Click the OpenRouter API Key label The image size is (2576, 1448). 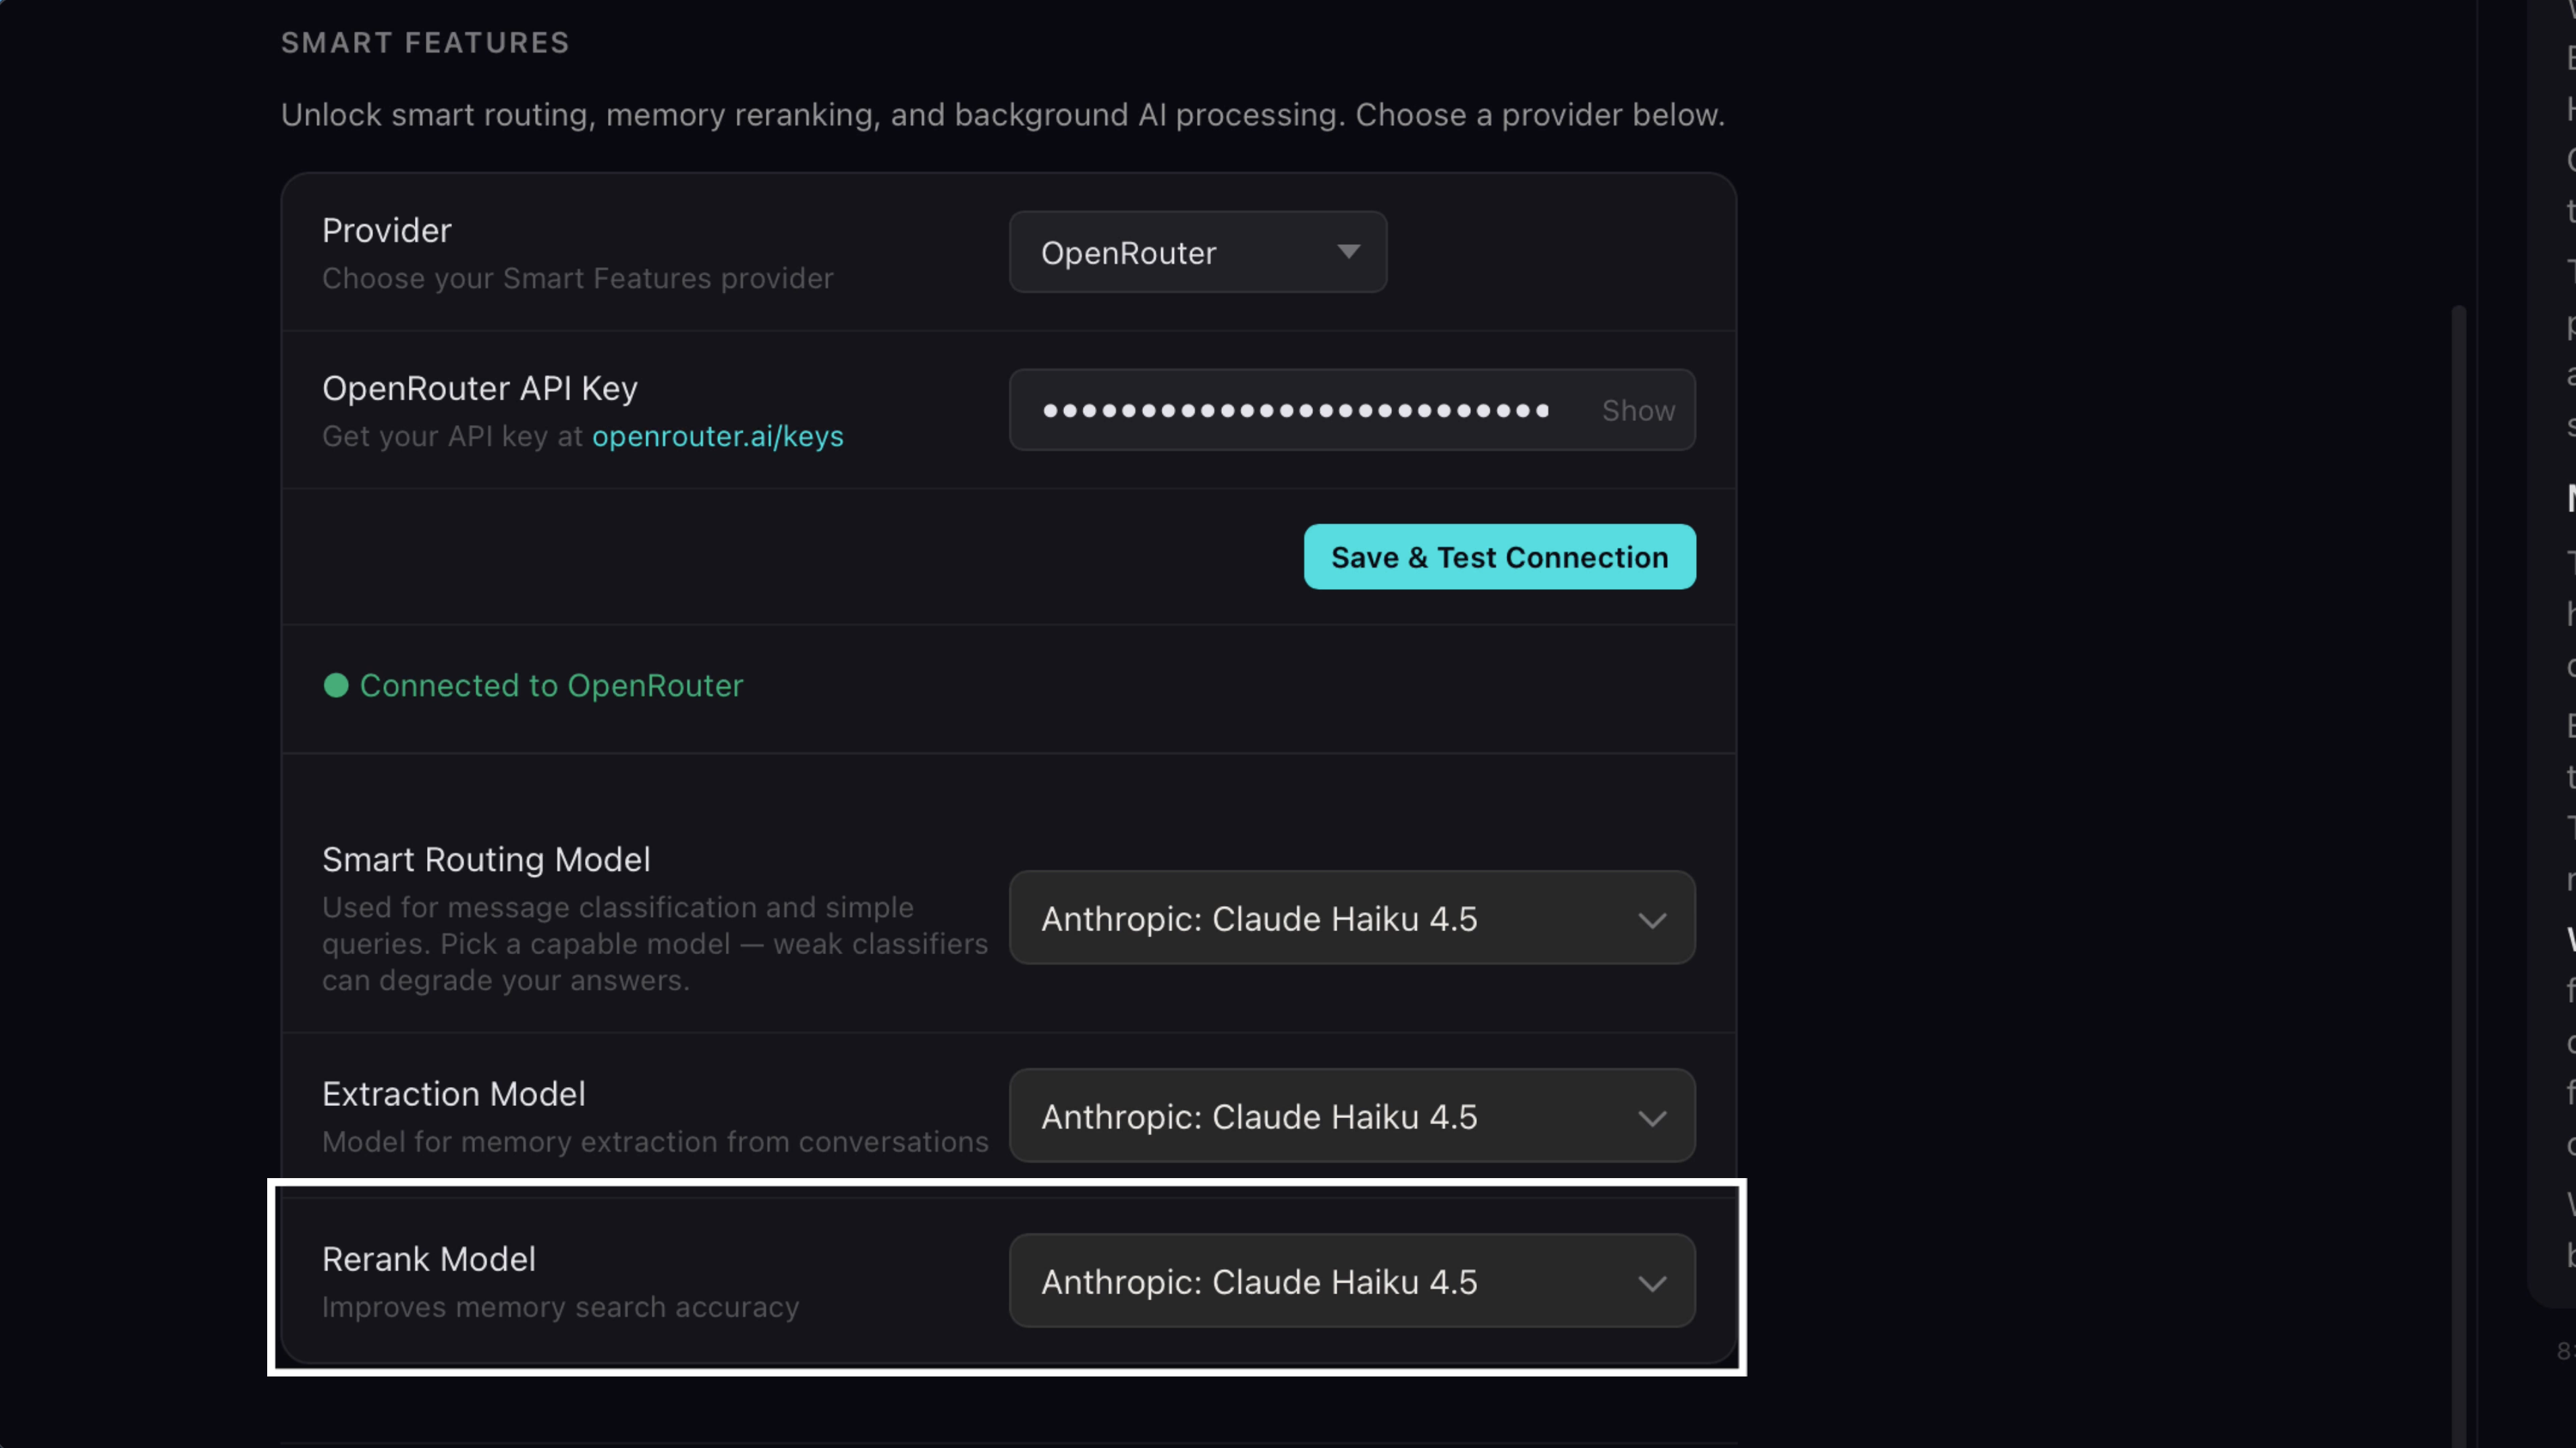(480, 389)
